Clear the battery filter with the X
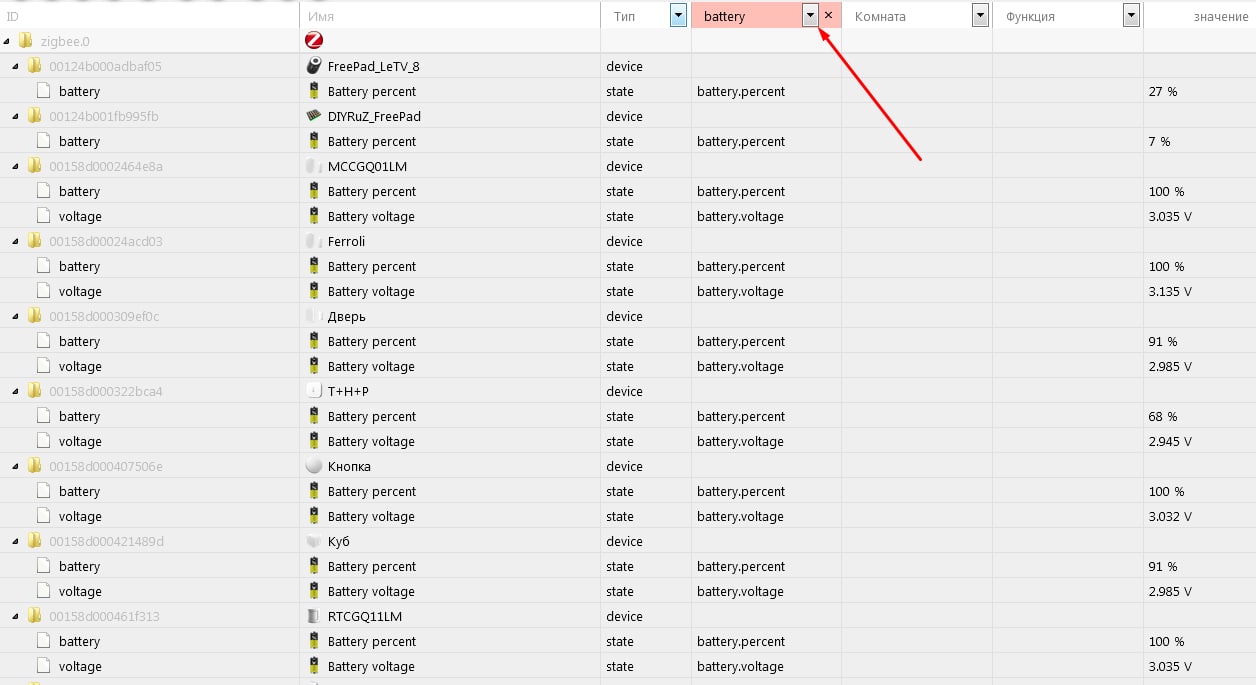 coord(828,15)
